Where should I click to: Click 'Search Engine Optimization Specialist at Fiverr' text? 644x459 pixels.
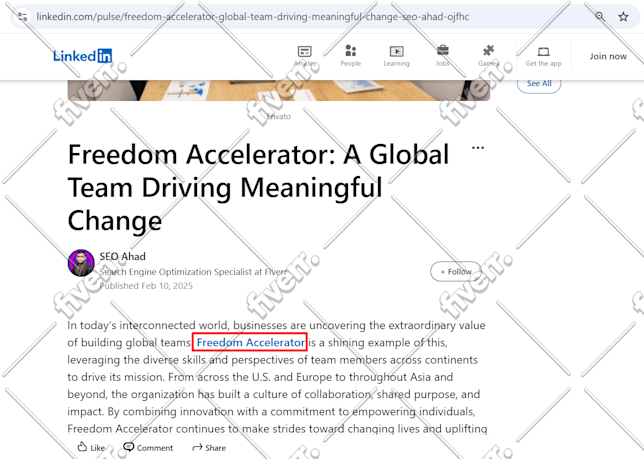click(x=193, y=272)
